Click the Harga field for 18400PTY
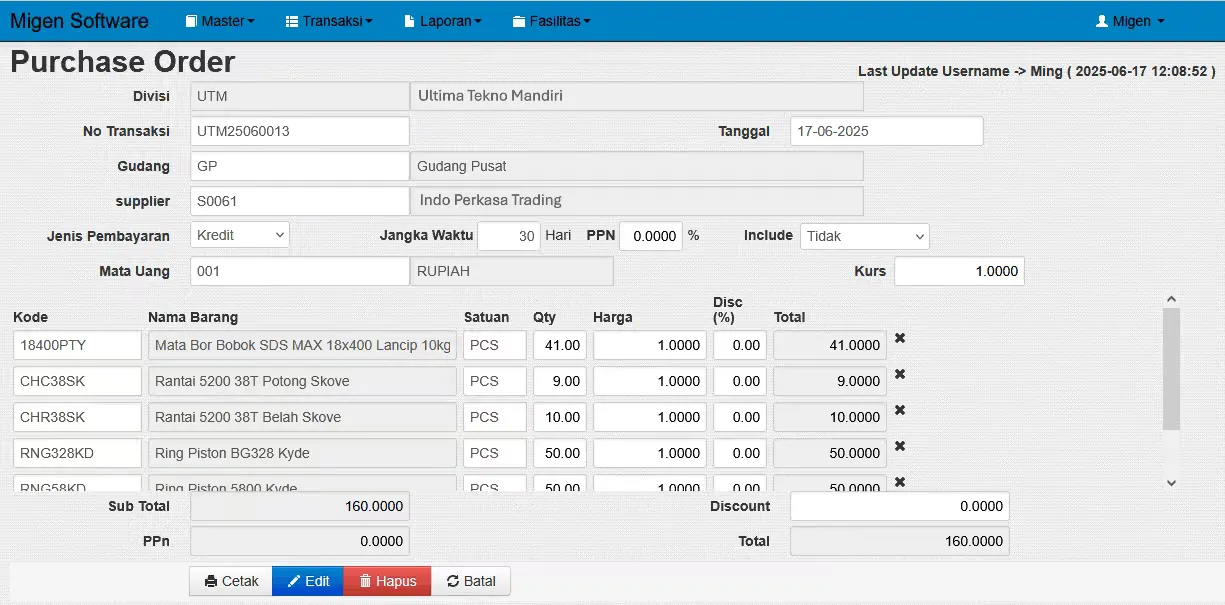The width and height of the screenshot is (1225, 605). point(650,345)
